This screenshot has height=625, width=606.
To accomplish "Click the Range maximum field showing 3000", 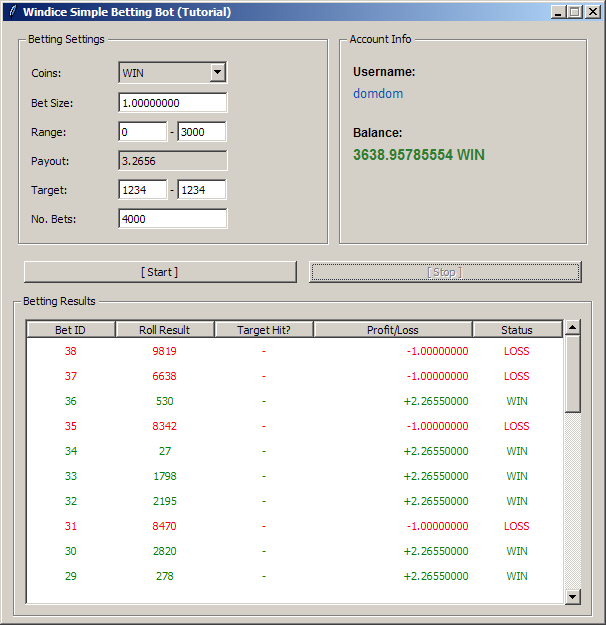I will [x=202, y=132].
